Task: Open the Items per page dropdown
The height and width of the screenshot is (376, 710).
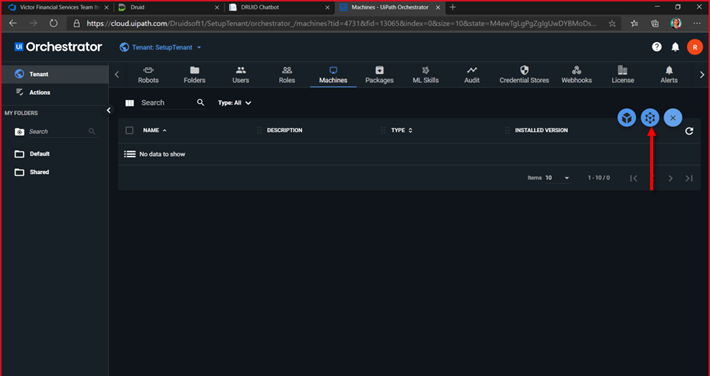Action: point(557,178)
